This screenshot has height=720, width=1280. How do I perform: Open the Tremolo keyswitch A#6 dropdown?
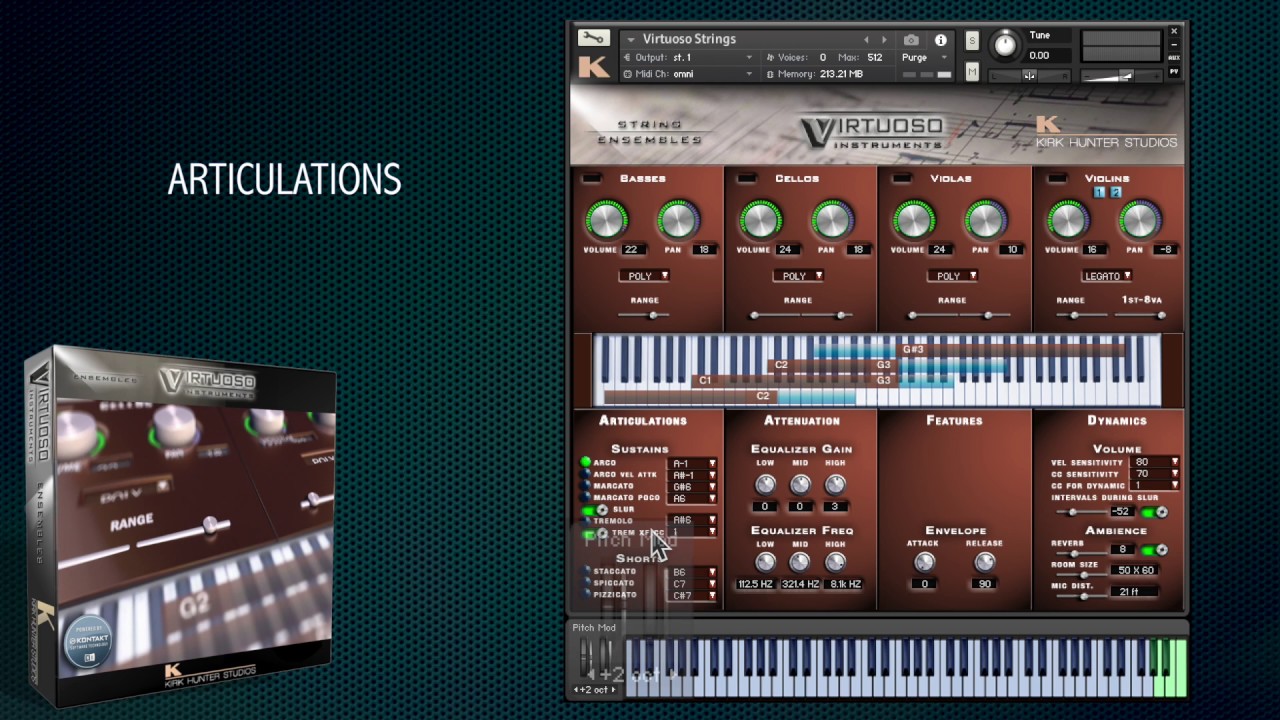pyautogui.click(x=693, y=521)
